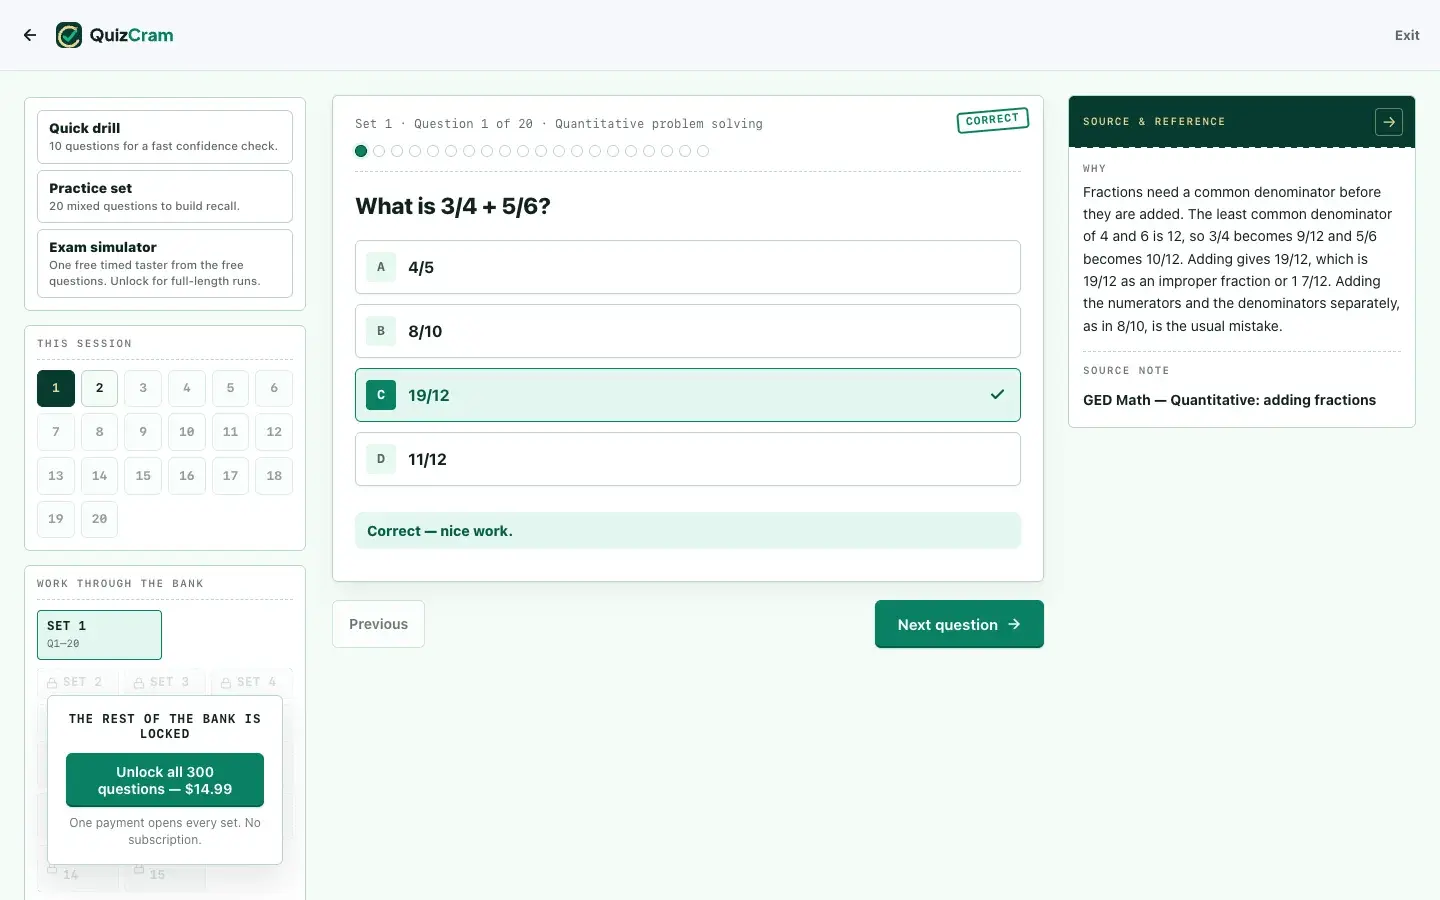This screenshot has width=1440, height=900.
Task: Open question 6 in session grid
Action: (274, 388)
